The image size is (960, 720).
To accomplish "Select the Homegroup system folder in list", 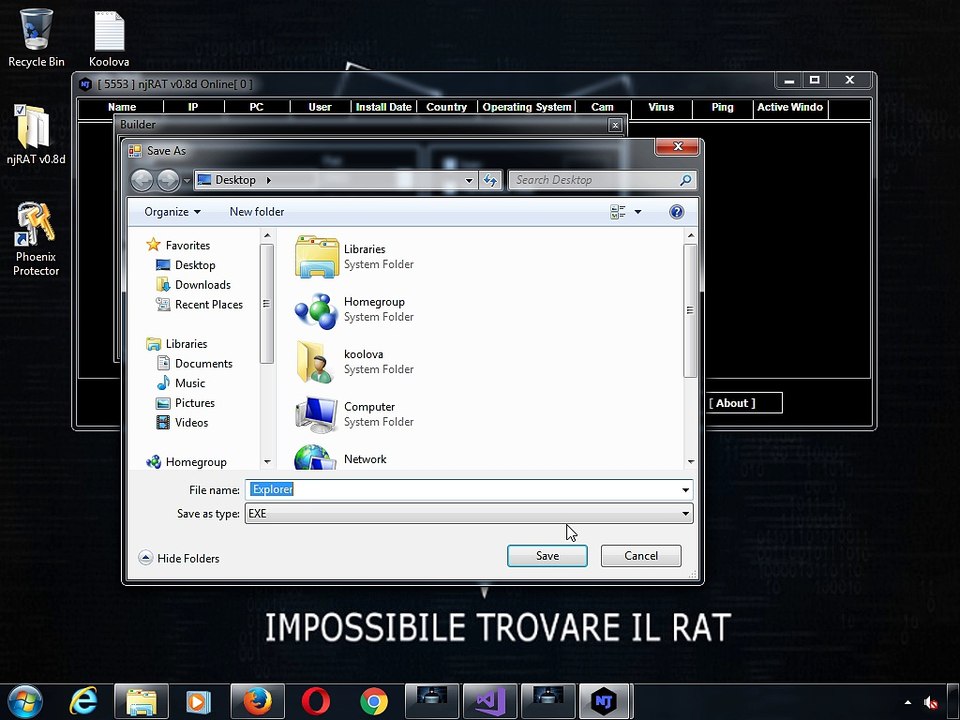I will tap(355, 309).
